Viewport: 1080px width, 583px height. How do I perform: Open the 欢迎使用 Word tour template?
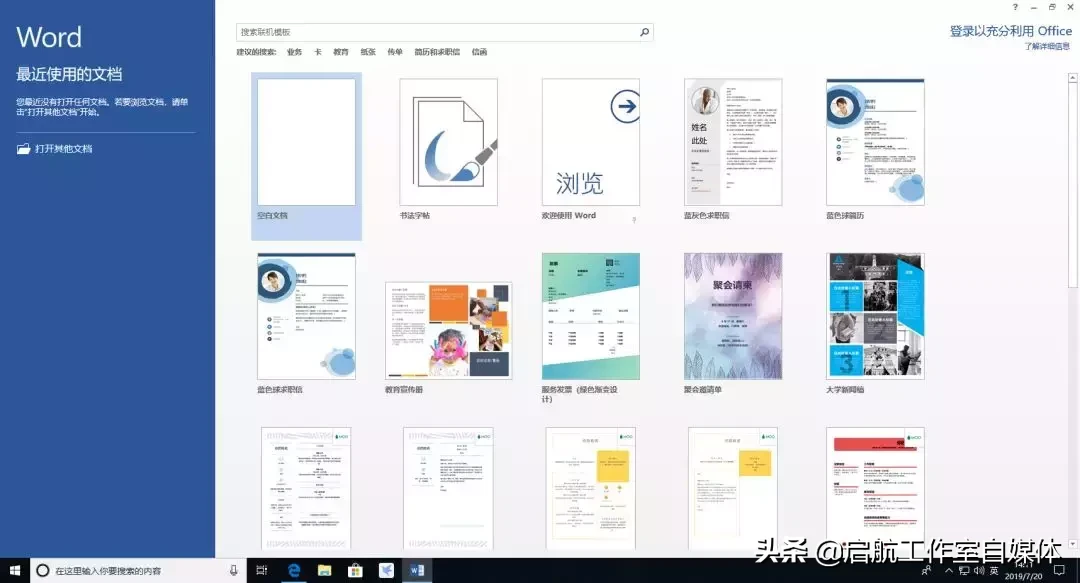coord(590,140)
